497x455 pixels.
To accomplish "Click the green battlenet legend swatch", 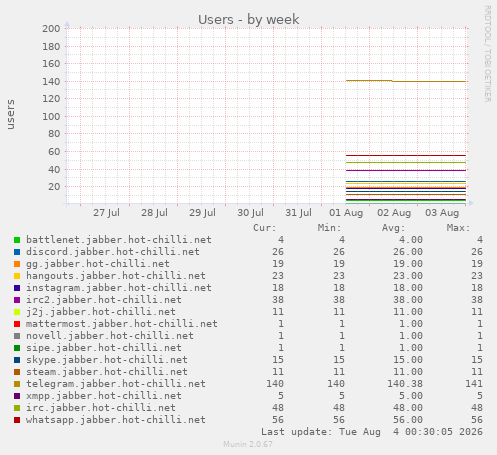I will pos(17,240).
